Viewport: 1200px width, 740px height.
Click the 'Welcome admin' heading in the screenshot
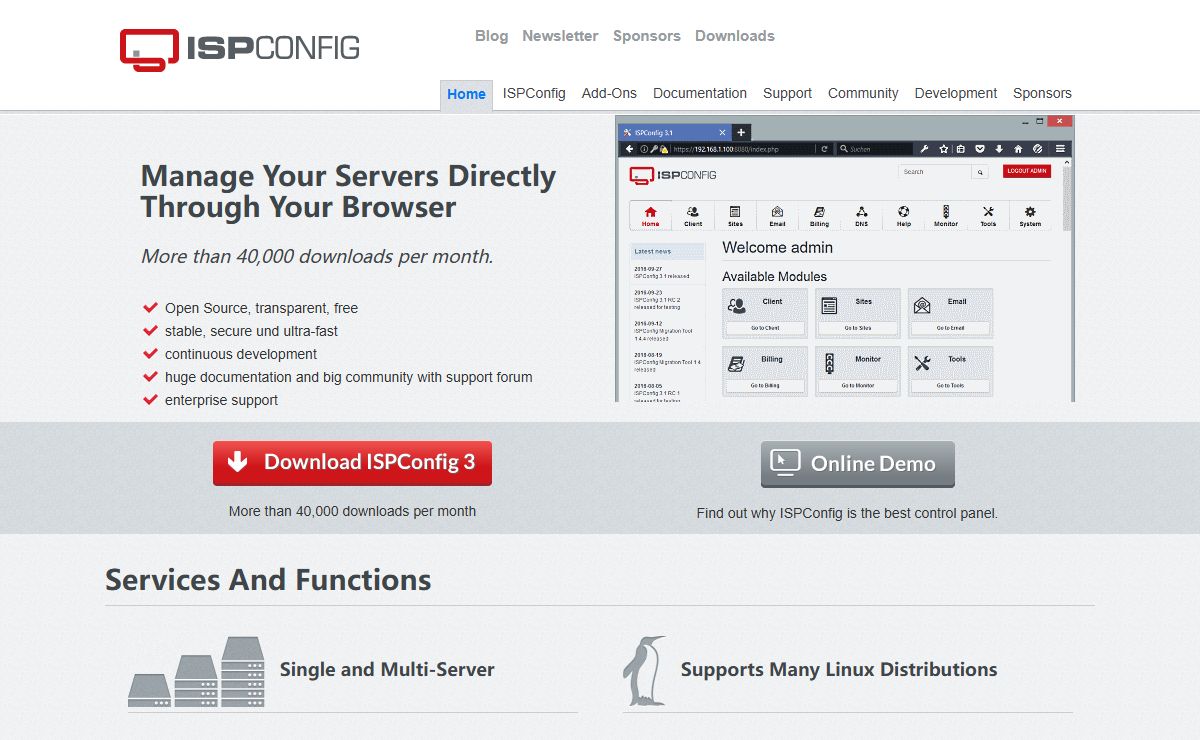point(777,248)
